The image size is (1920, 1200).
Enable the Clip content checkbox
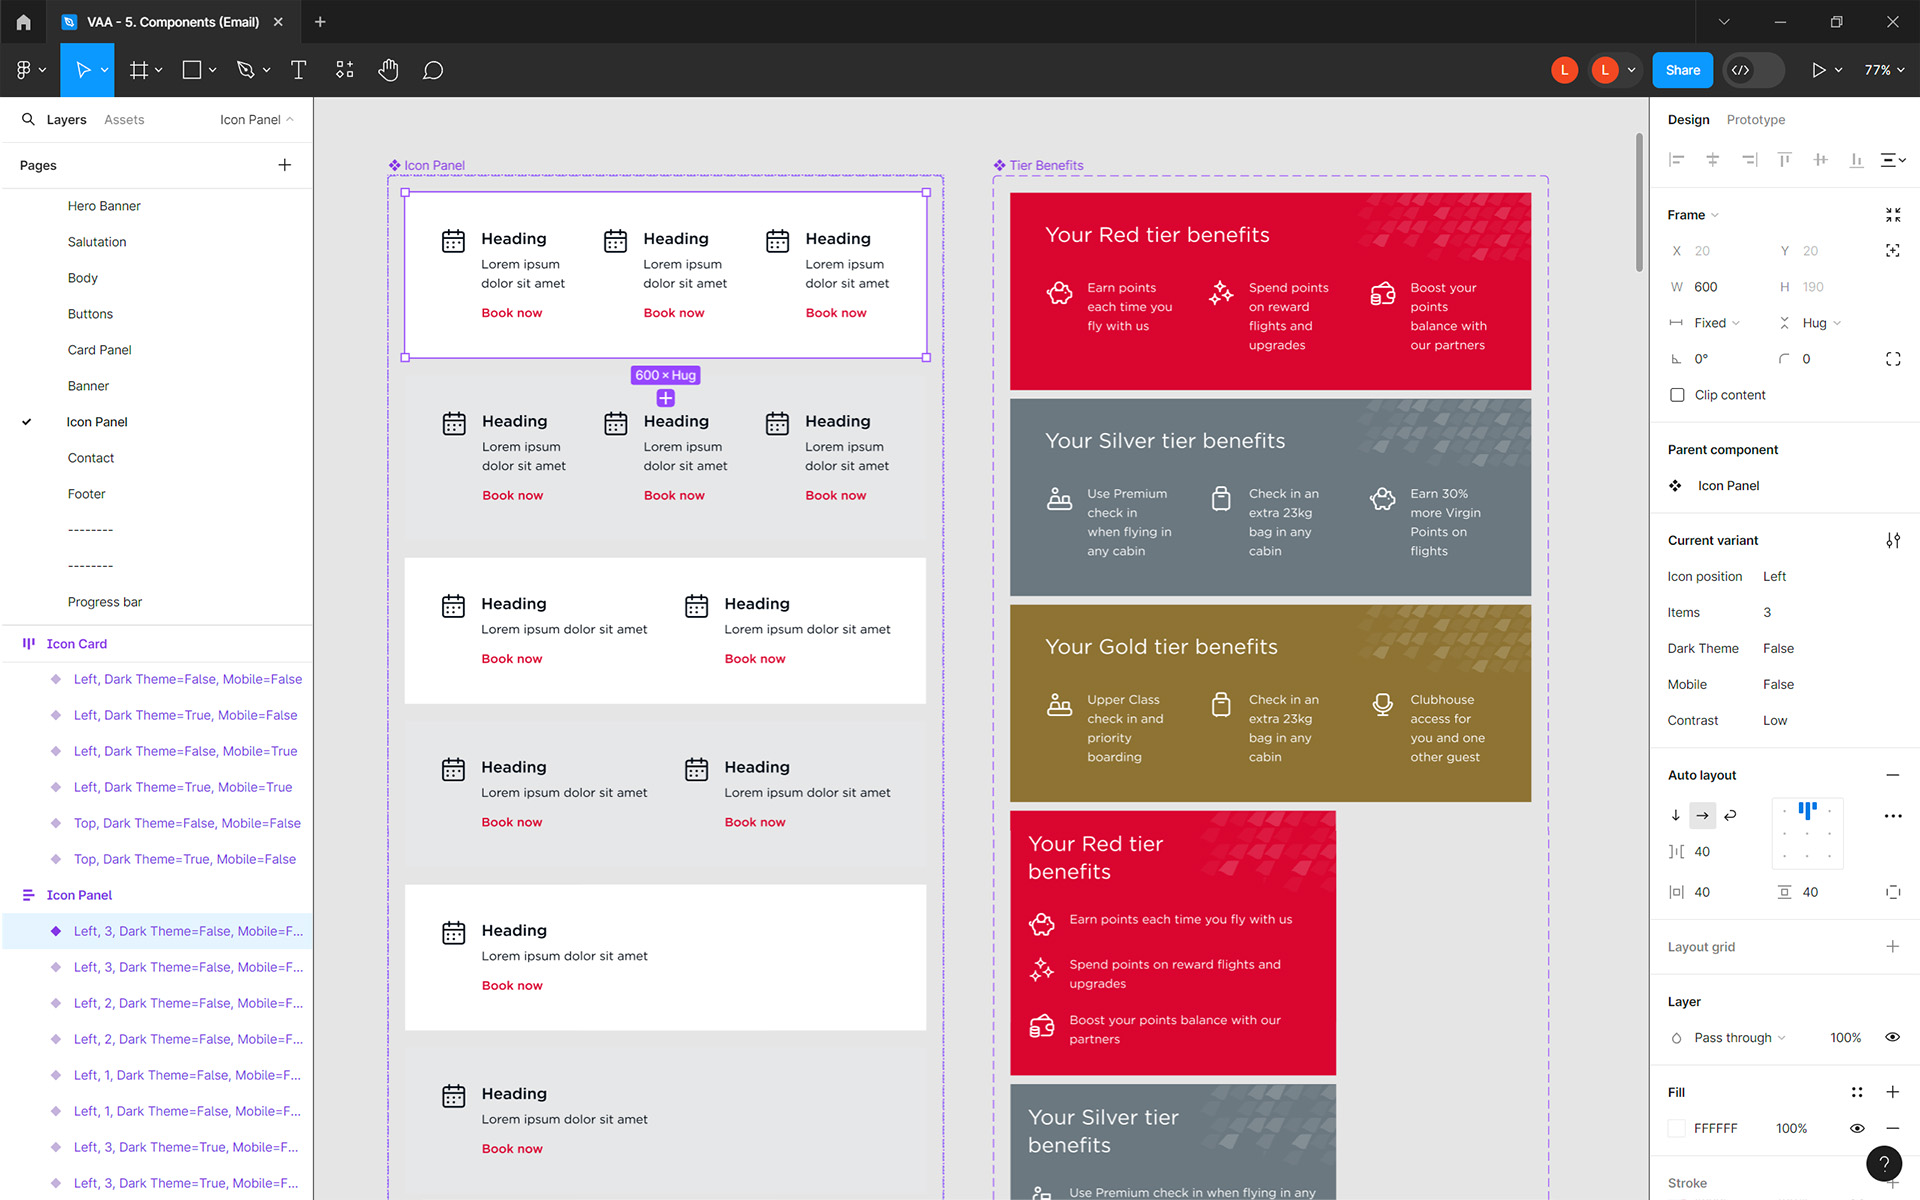(x=1677, y=395)
